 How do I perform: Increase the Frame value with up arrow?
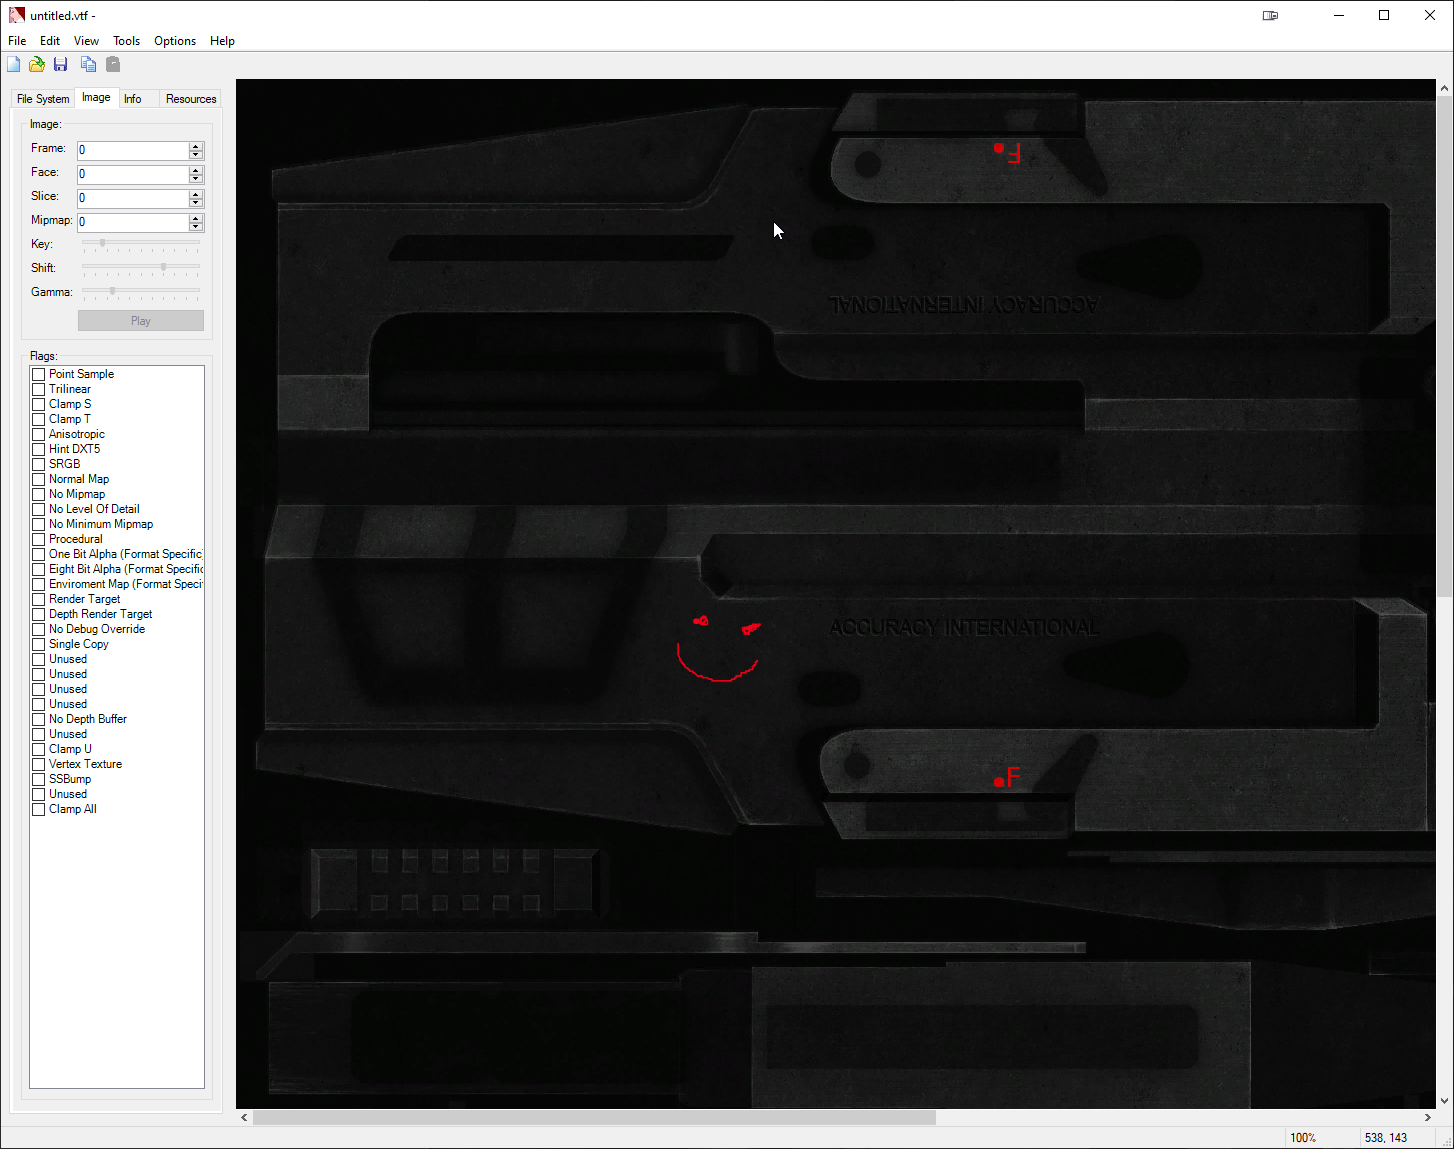(x=196, y=146)
